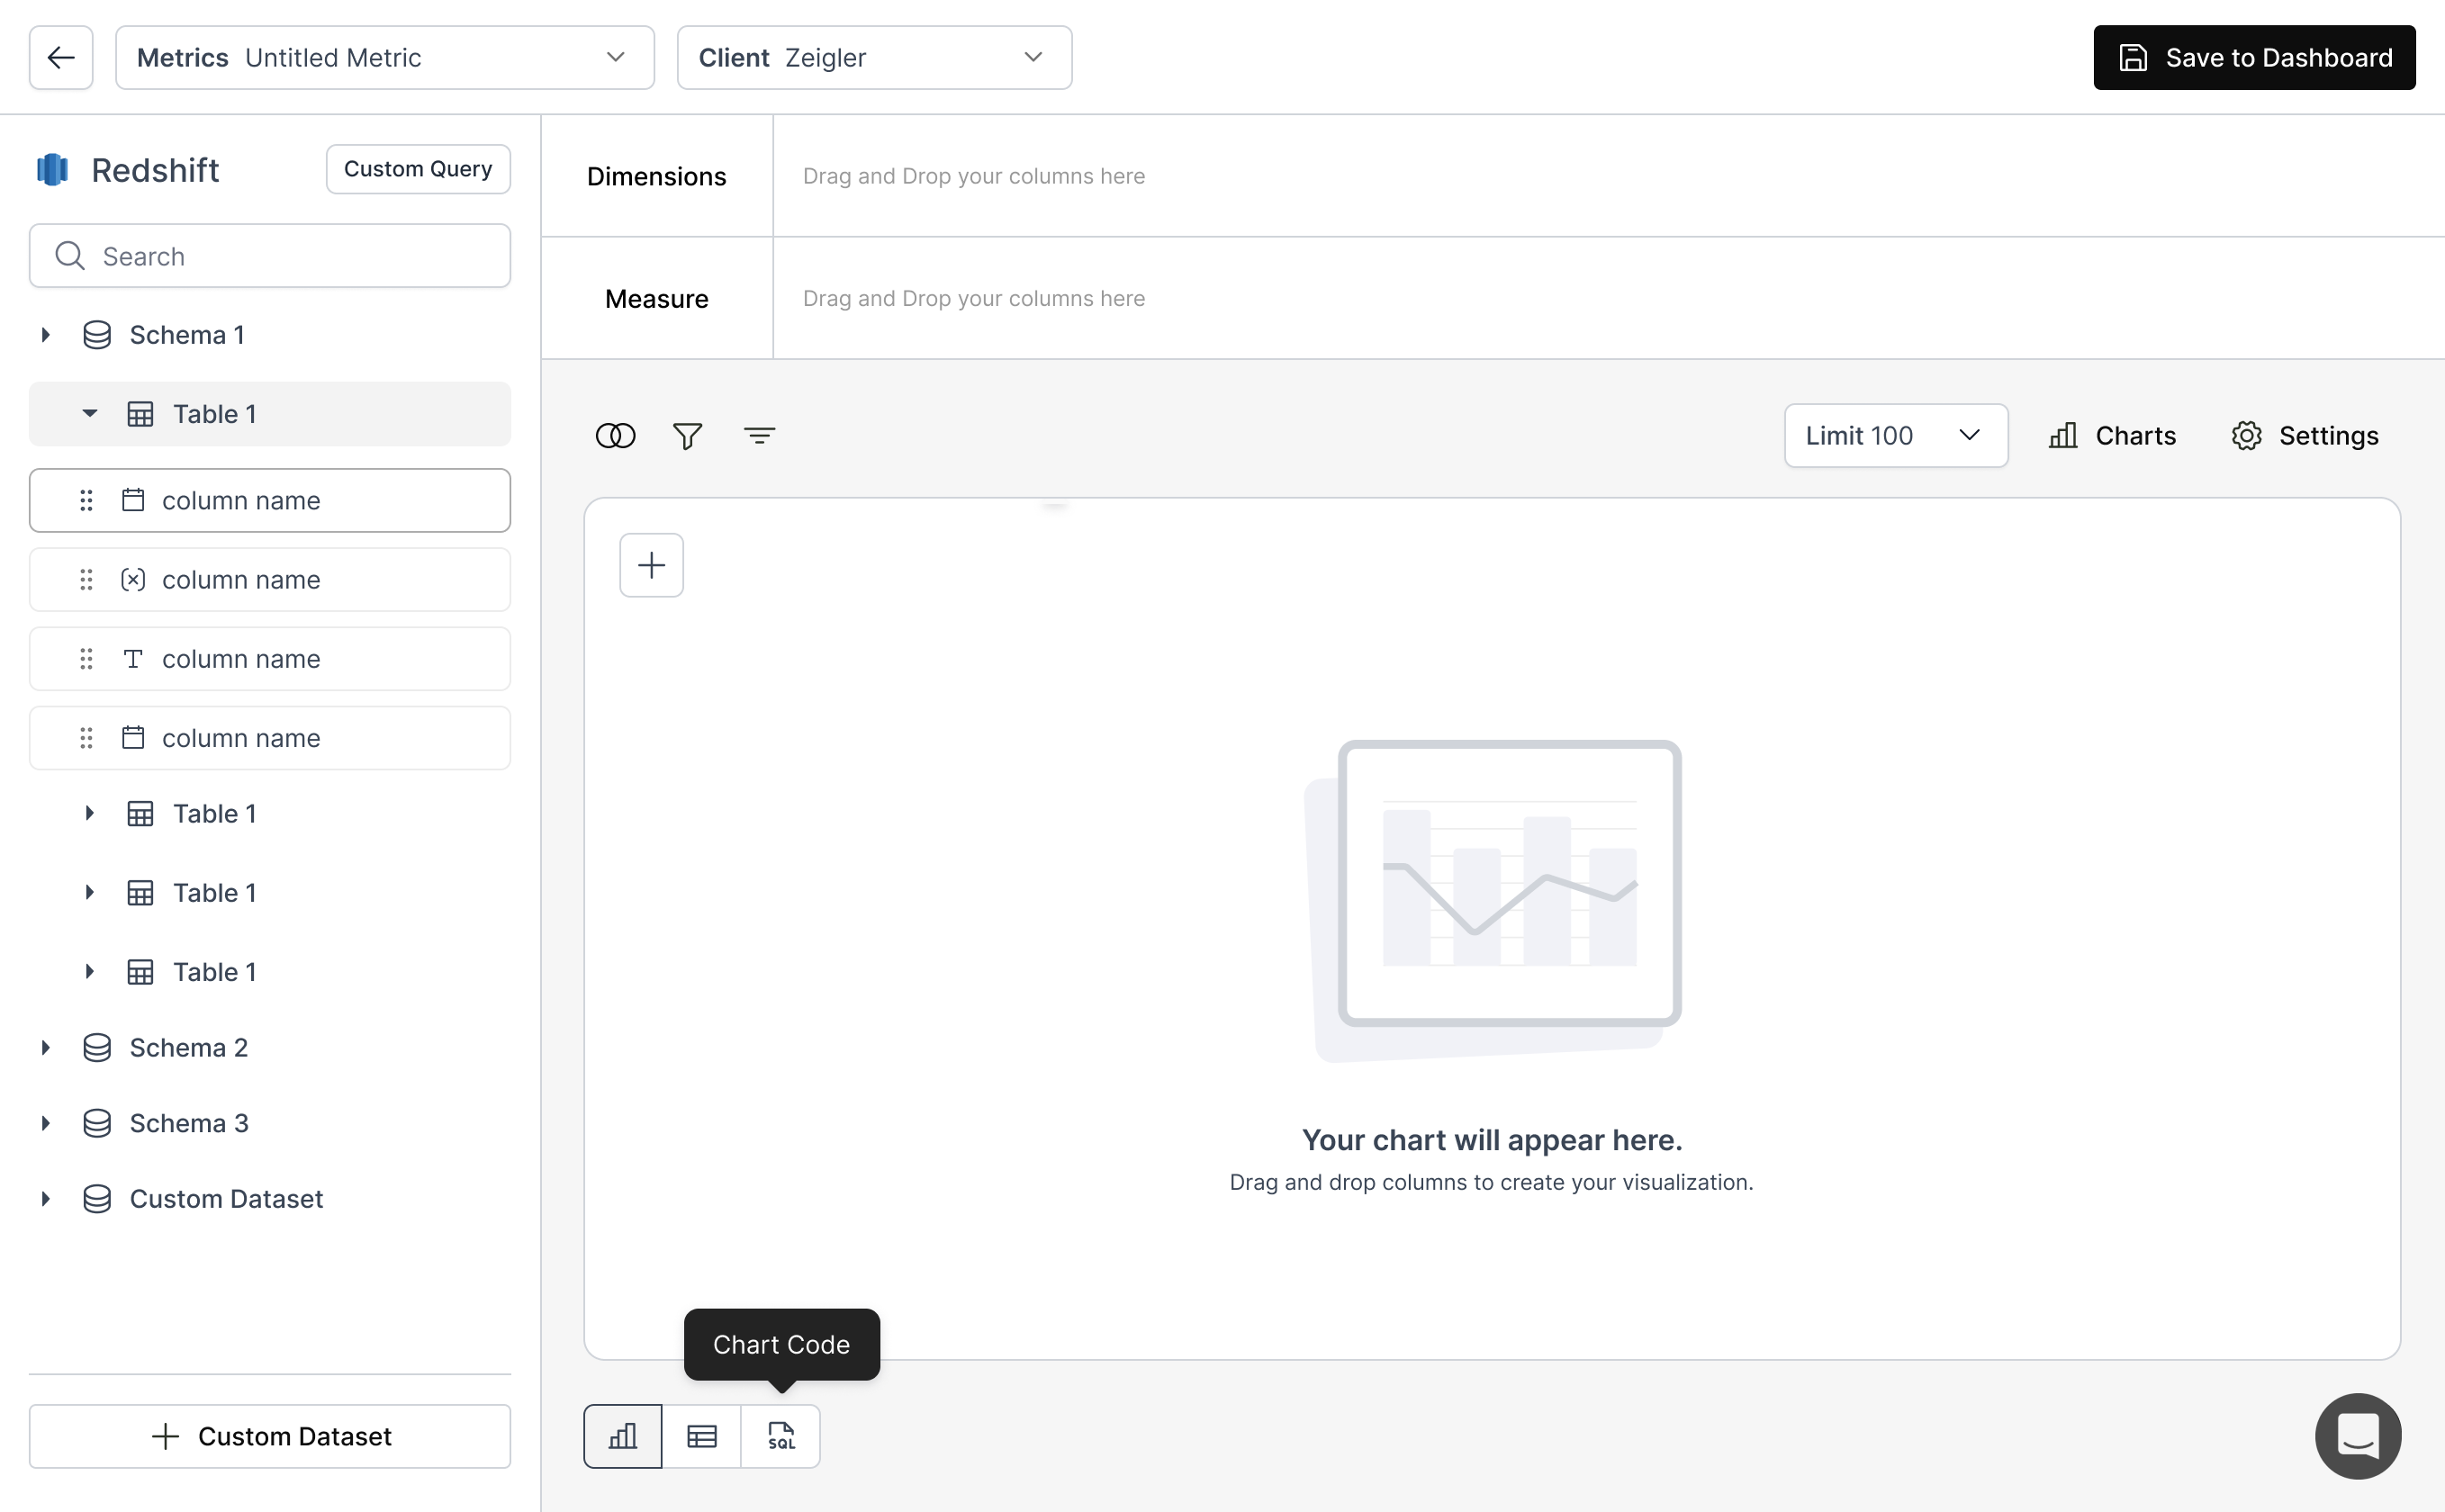
Task: Click Save to Dashboard button
Action: tap(2254, 58)
